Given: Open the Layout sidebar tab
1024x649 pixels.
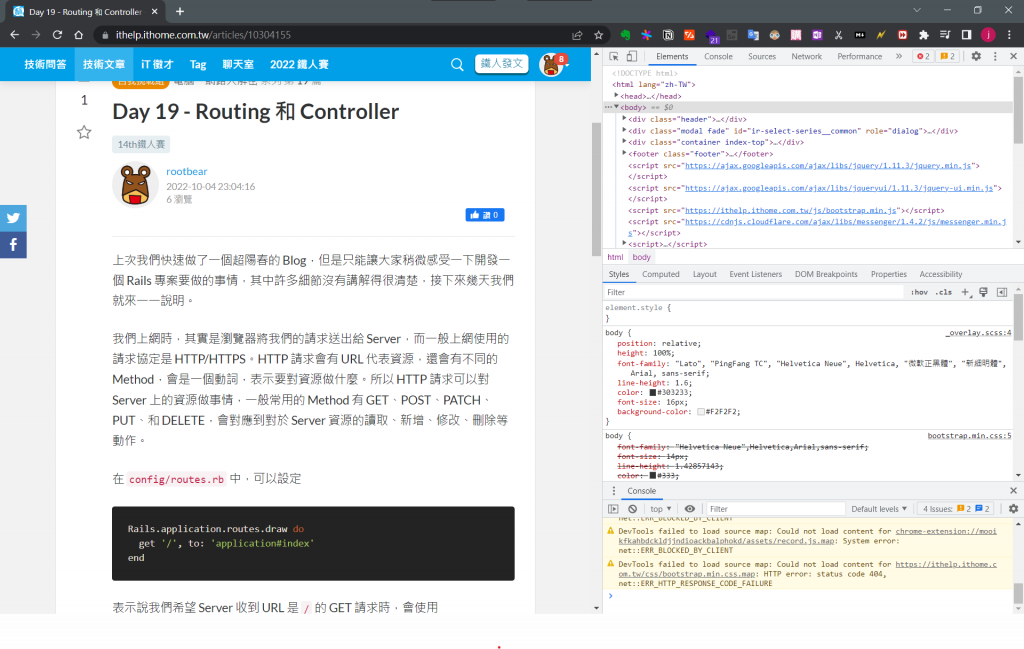Looking at the screenshot, I should point(704,274).
